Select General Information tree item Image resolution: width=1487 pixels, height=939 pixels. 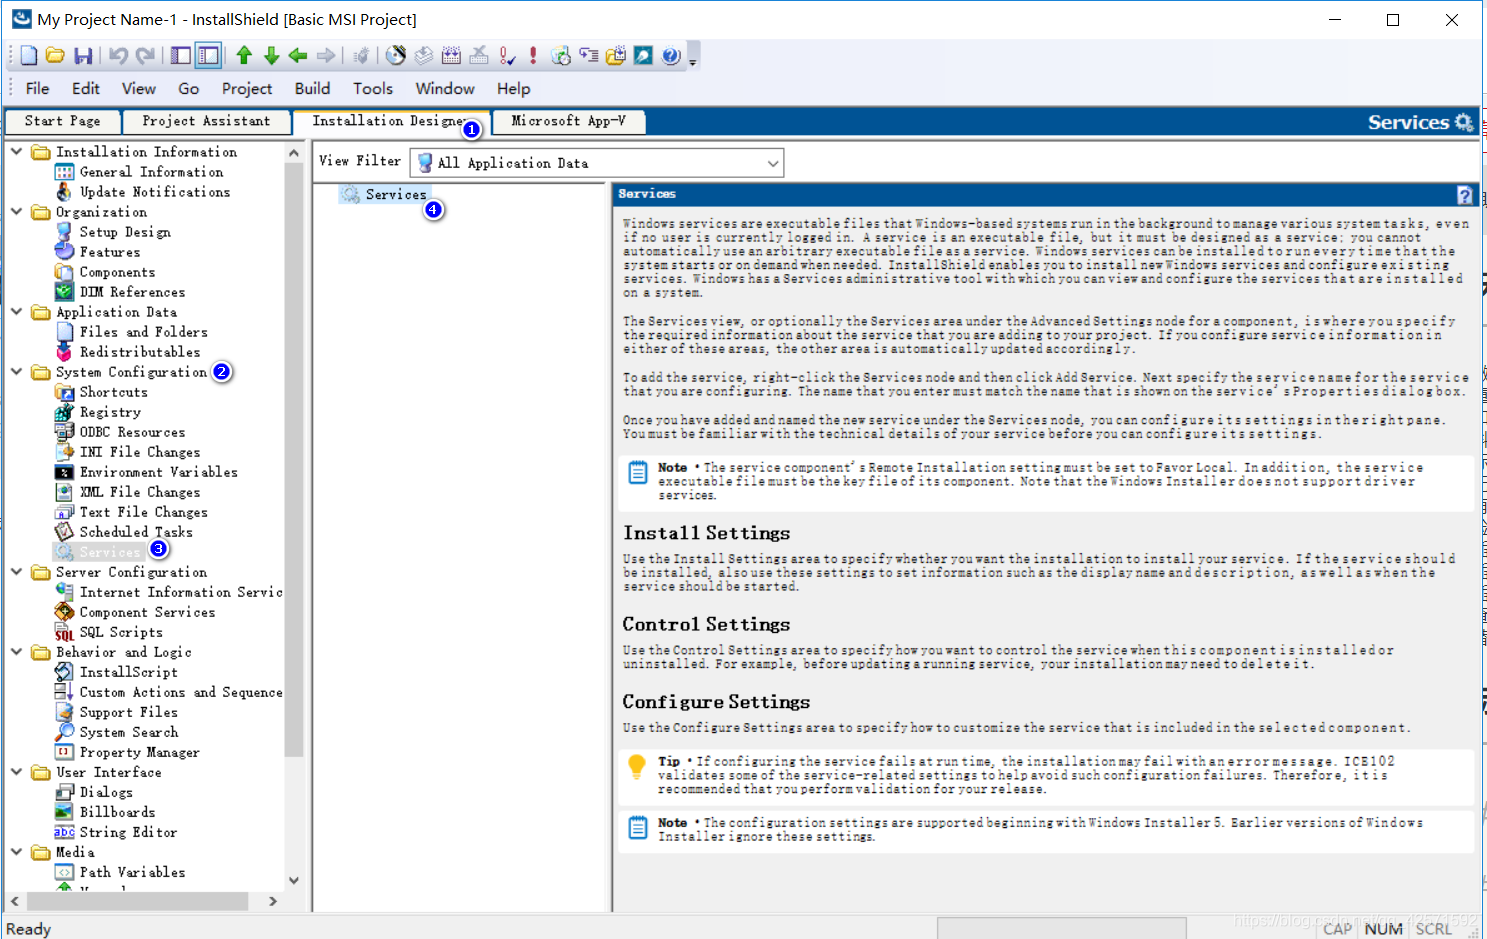click(x=151, y=172)
